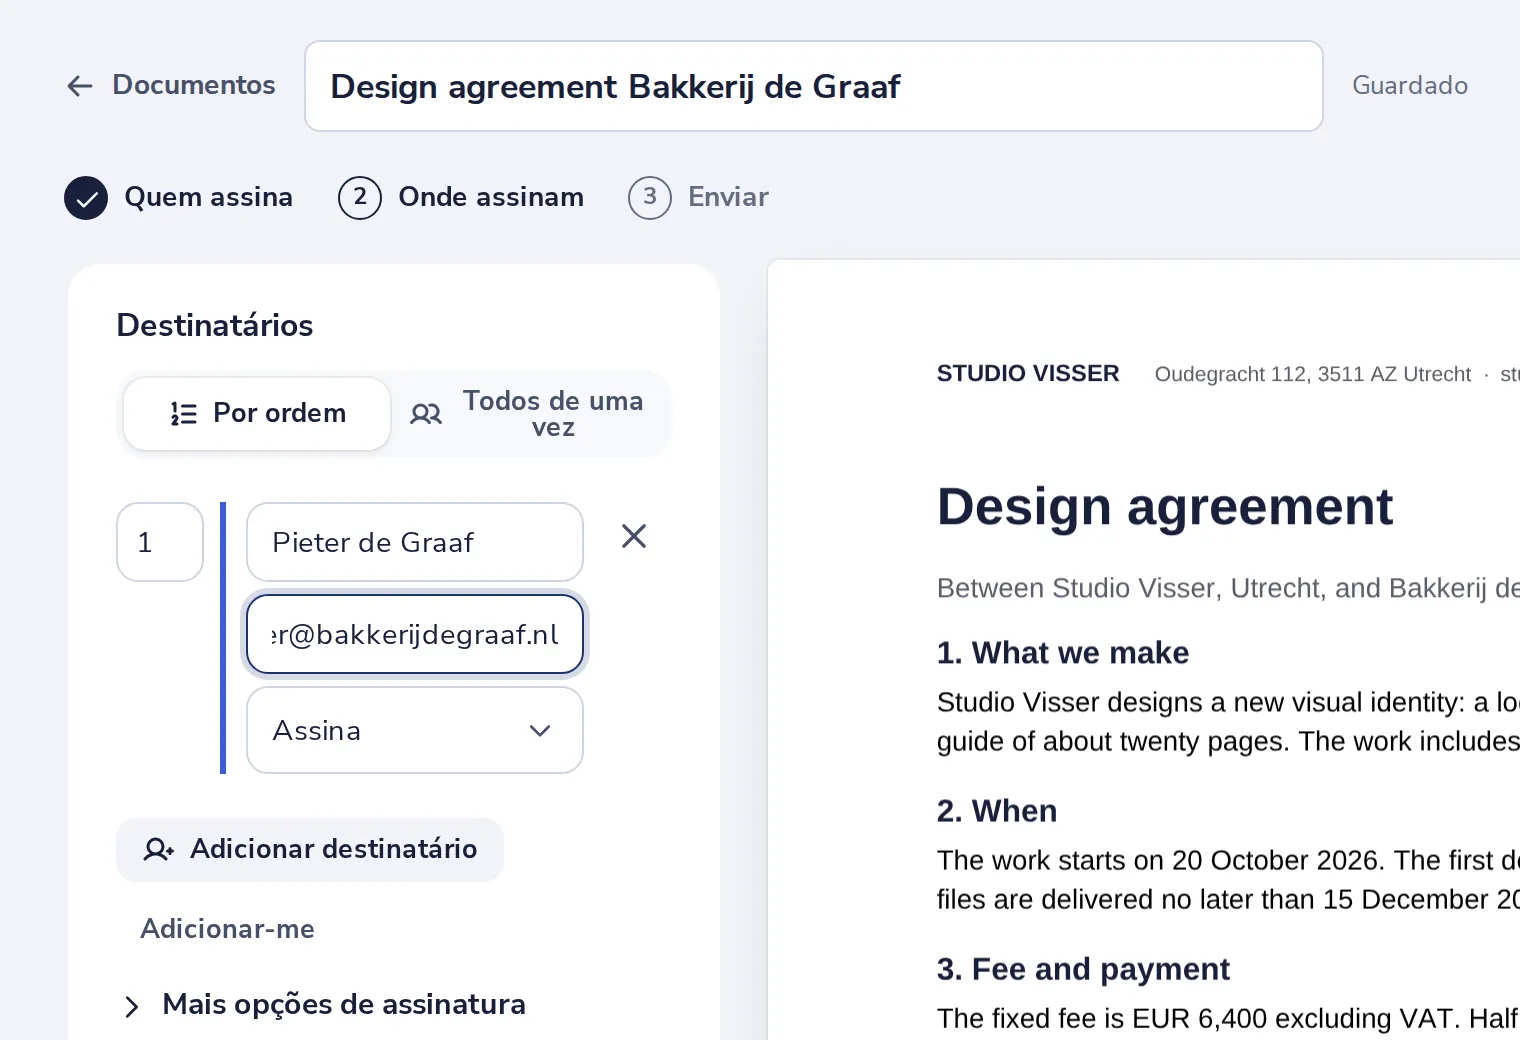The image size is (1520, 1040).
Task: Click Adicionar-me link
Action: (228, 929)
